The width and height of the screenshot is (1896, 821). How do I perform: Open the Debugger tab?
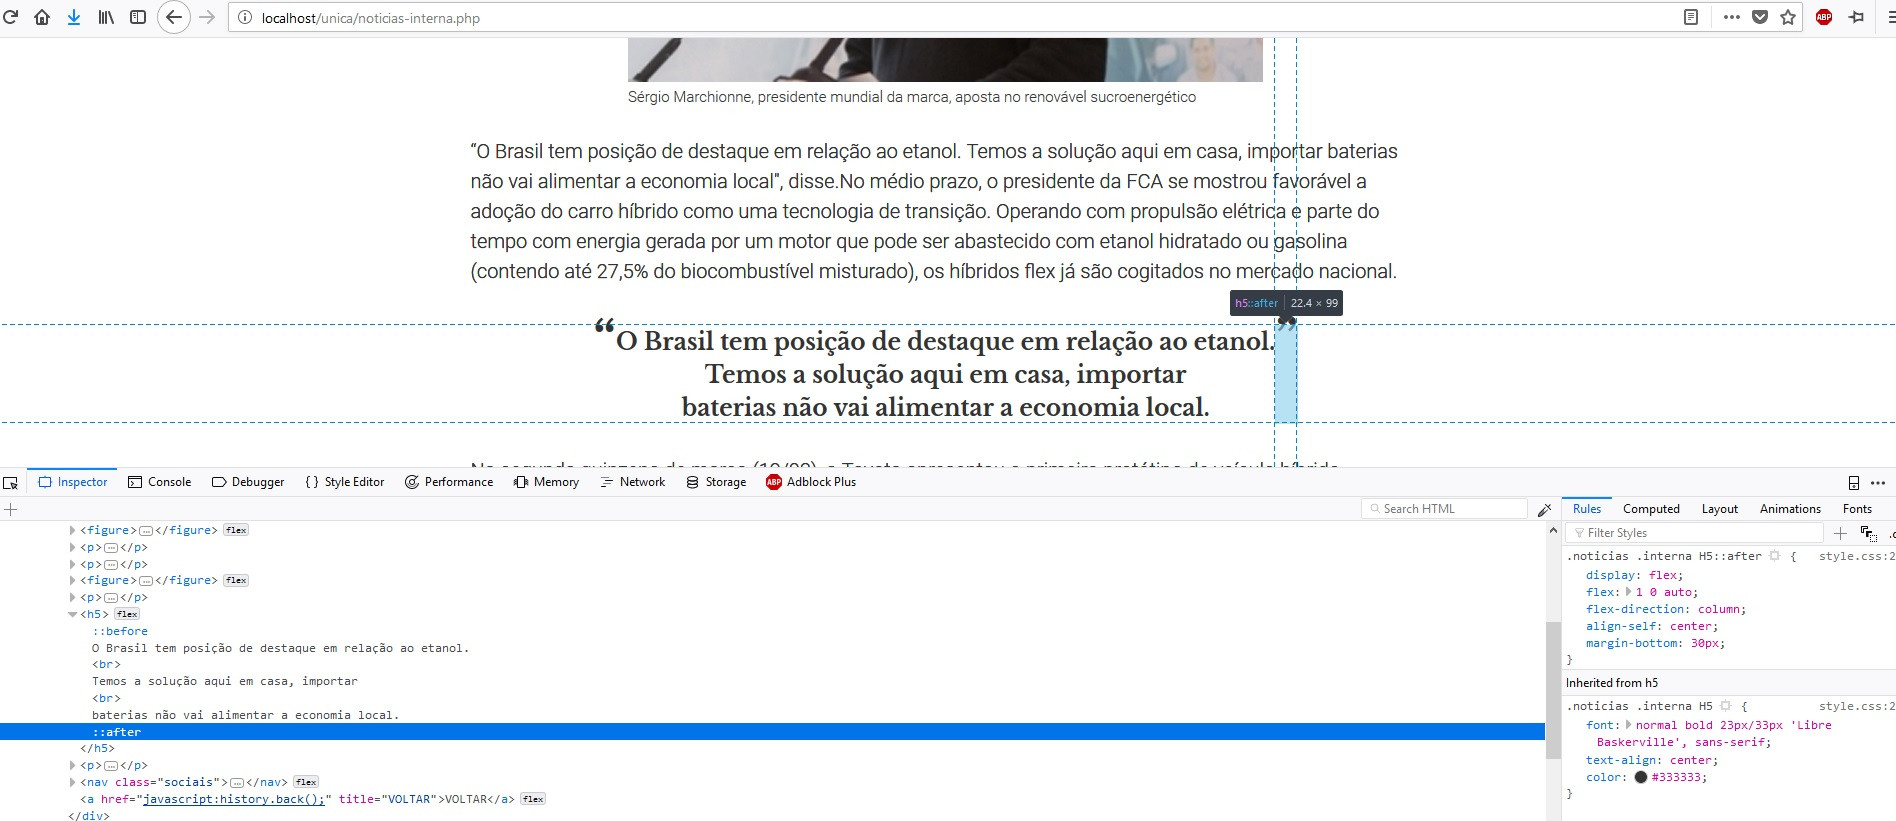click(248, 482)
